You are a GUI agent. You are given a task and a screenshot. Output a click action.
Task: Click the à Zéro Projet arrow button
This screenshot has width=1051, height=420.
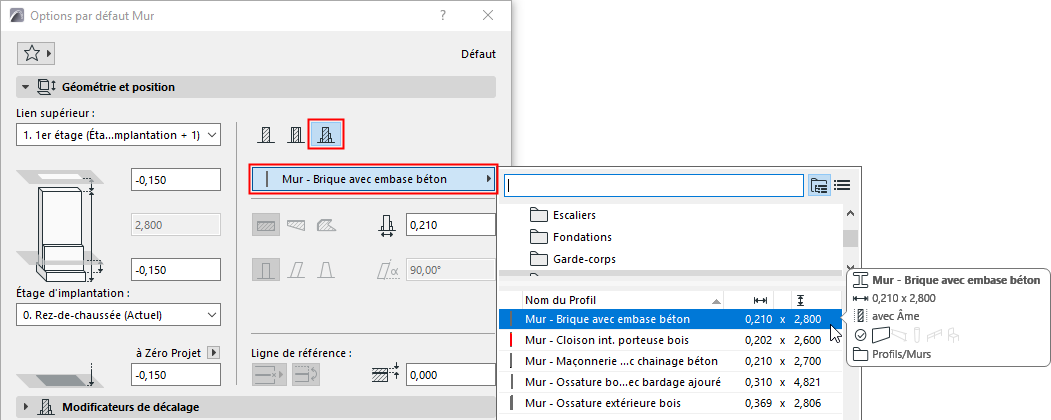pyautogui.click(x=212, y=352)
